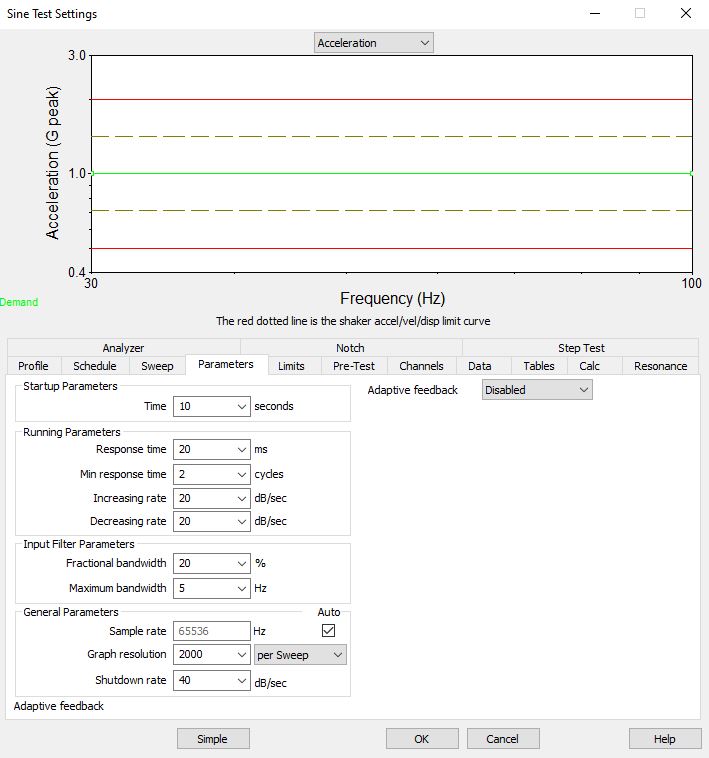The height and width of the screenshot is (758, 709).
Task: Switch to the Sweep tab
Action: [x=157, y=366]
